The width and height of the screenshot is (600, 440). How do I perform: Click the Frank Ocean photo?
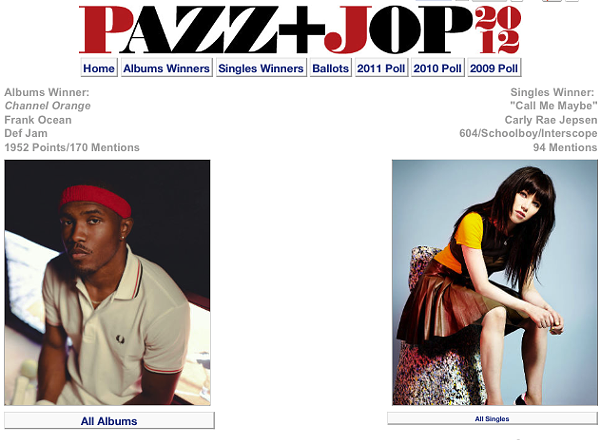click(x=107, y=282)
